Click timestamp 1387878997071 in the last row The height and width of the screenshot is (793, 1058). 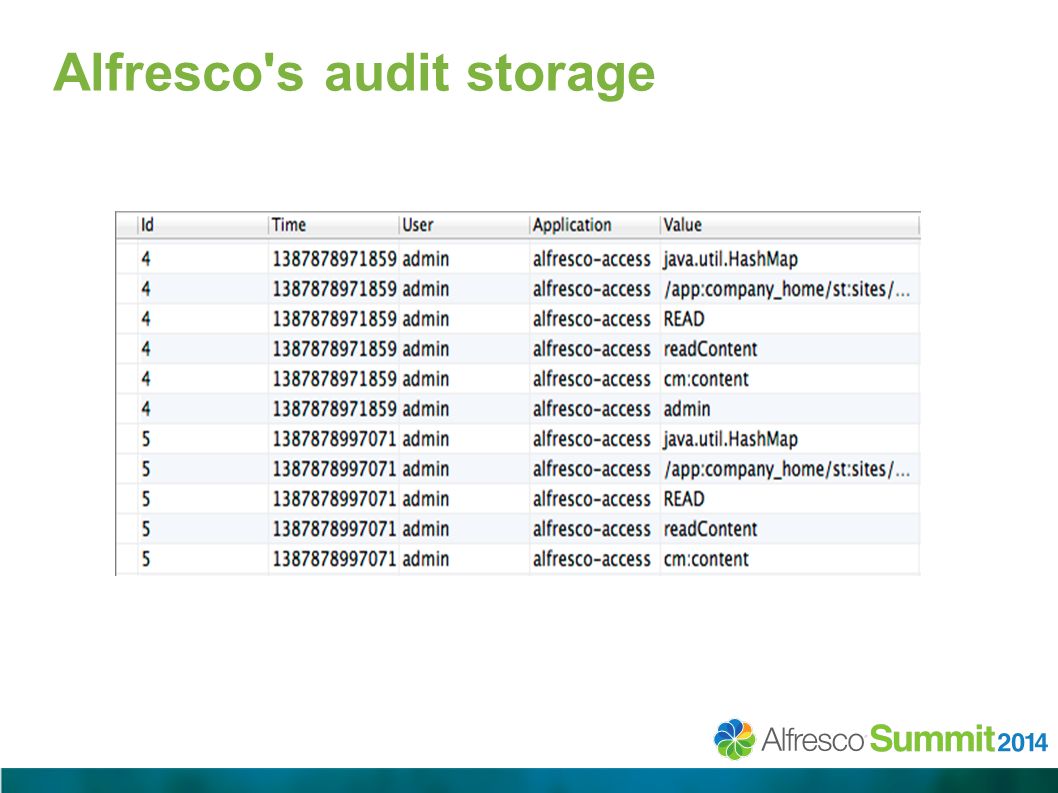coord(334,559)
